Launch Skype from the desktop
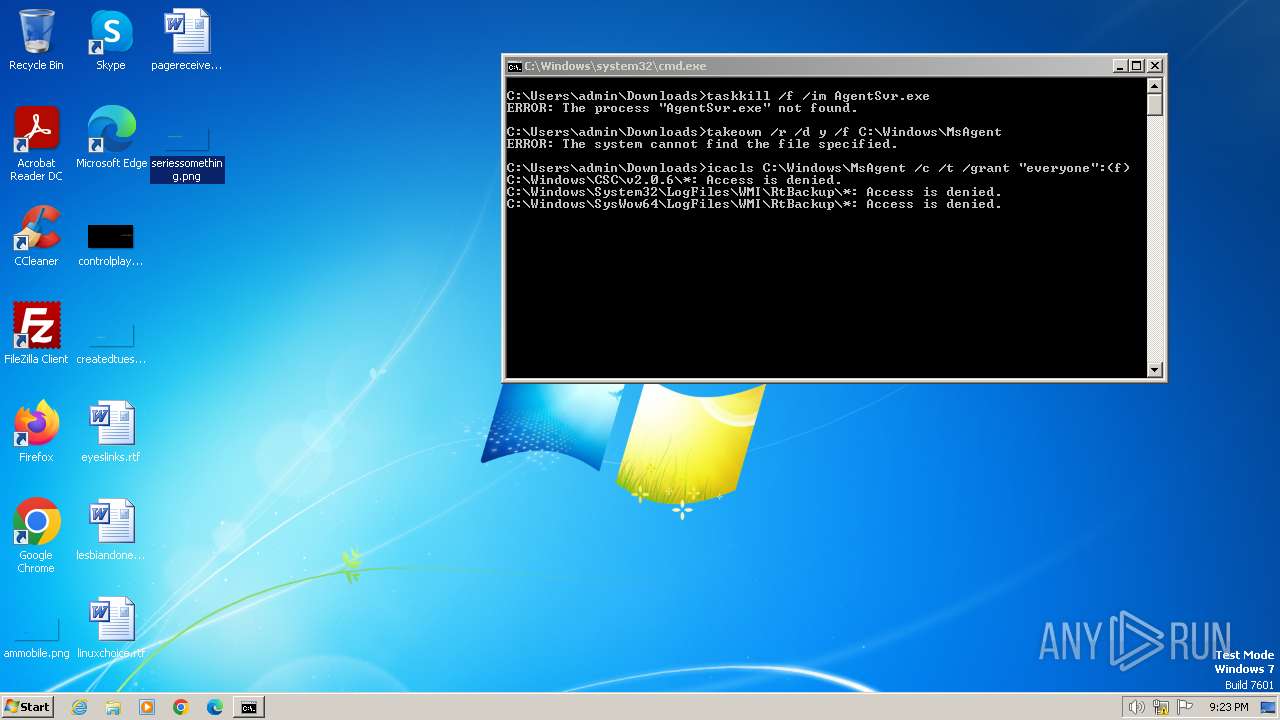Viewport: 1280px width, 720px height. [x=110, y=40]
